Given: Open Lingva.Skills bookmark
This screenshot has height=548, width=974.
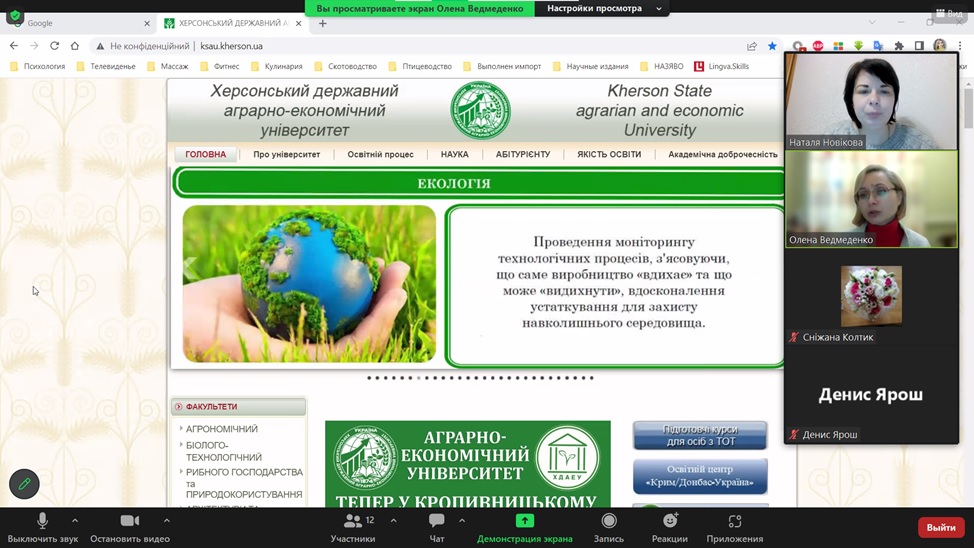Looking at the screenshot, I should pos(721,66).
